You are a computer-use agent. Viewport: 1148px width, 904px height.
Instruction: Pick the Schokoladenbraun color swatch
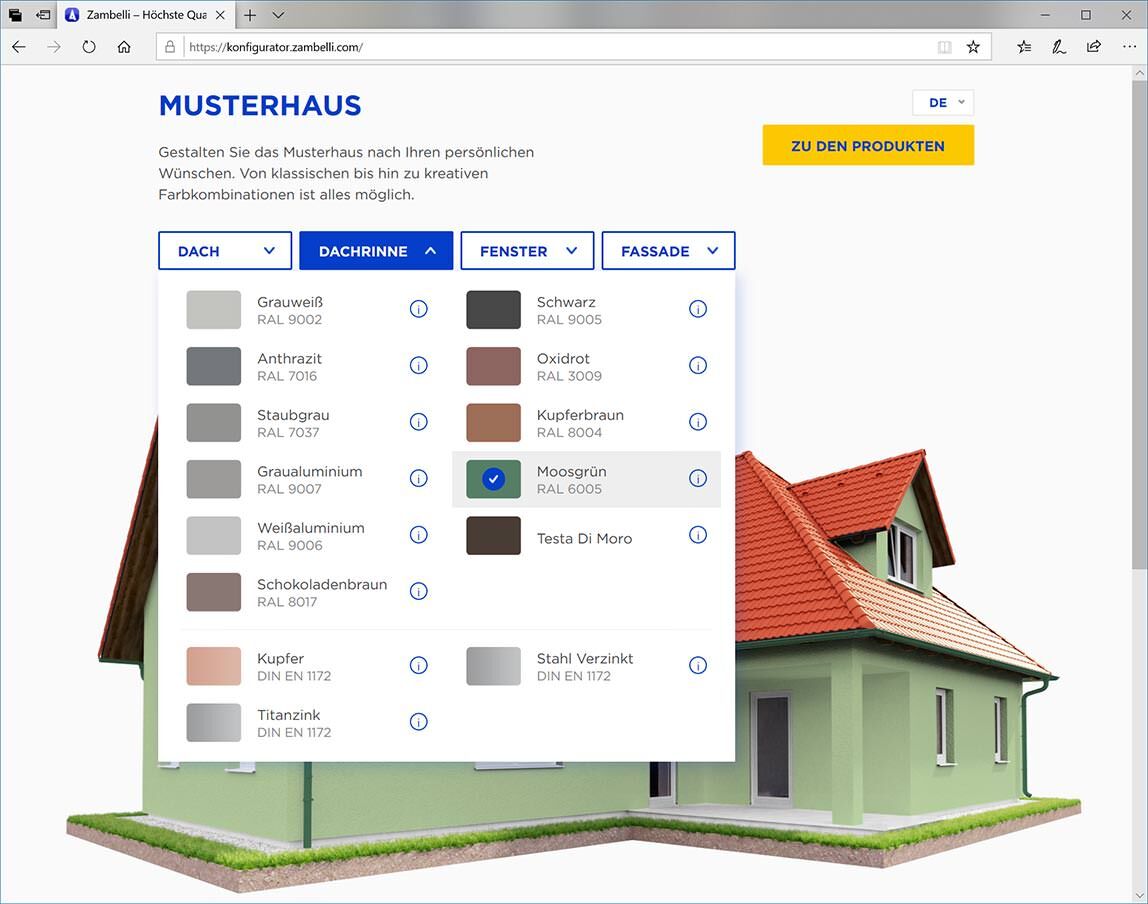pos(214,591)
